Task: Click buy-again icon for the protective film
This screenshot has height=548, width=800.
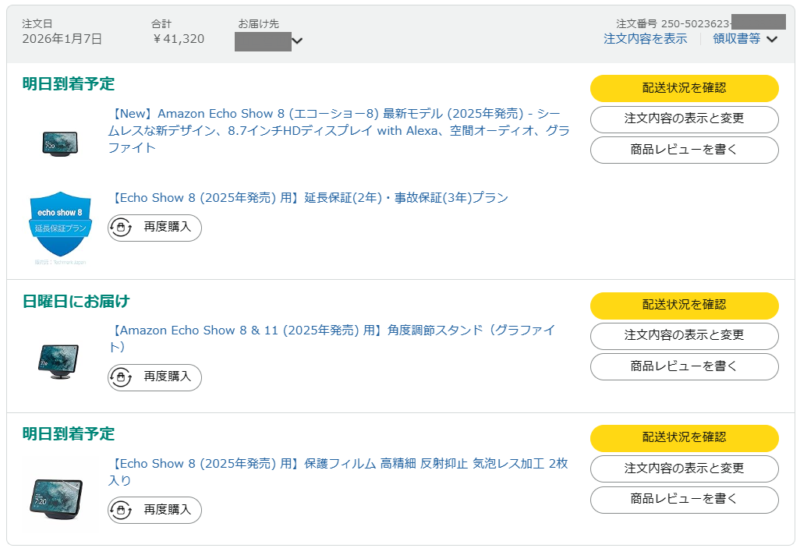Action: click(121, 510)
